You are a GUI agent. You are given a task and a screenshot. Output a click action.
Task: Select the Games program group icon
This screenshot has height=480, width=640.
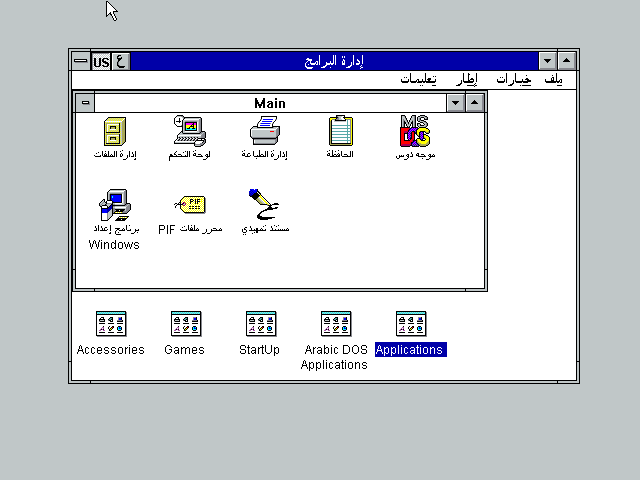(x=186, y=324)
